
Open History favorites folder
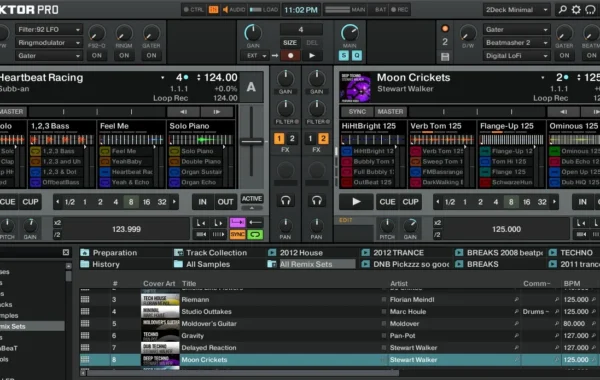pyautogui.click(x=100, y=264)
